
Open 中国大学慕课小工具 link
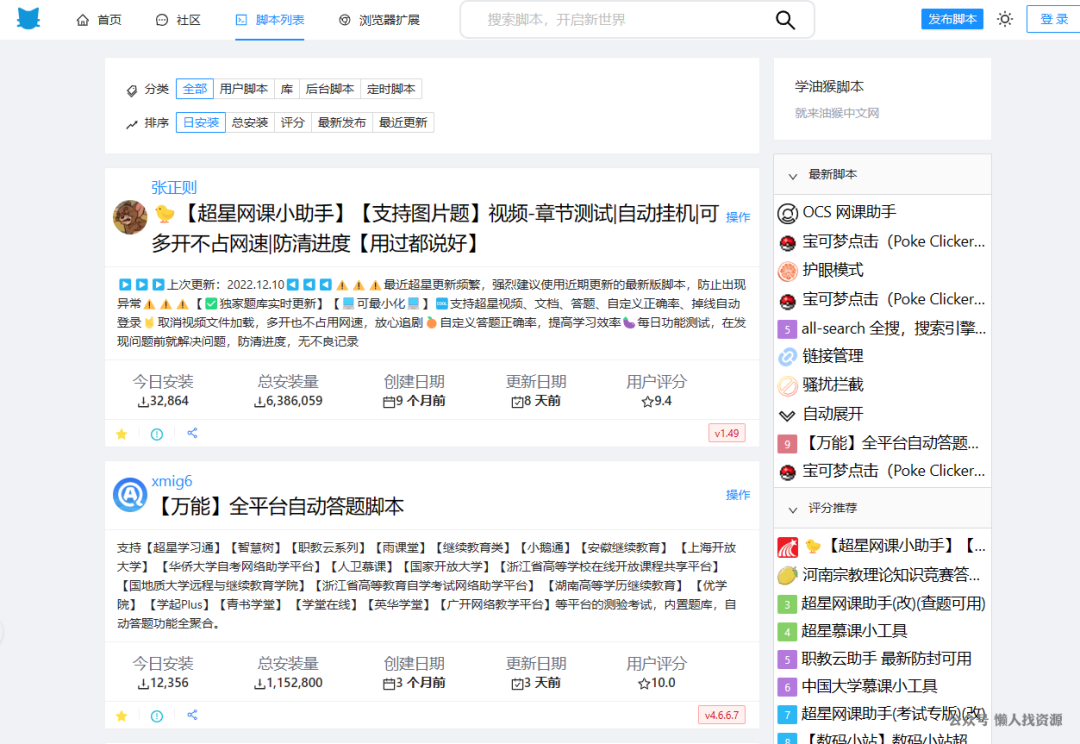point(869,686)
